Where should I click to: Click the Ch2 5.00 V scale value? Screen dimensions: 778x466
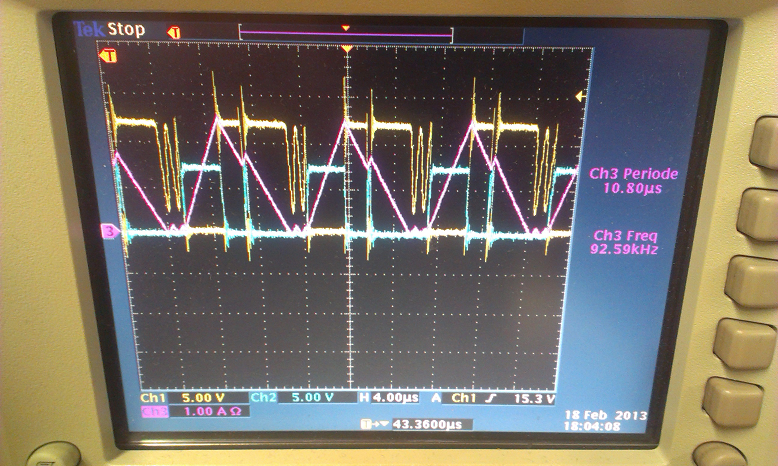[x=313, y=397]
